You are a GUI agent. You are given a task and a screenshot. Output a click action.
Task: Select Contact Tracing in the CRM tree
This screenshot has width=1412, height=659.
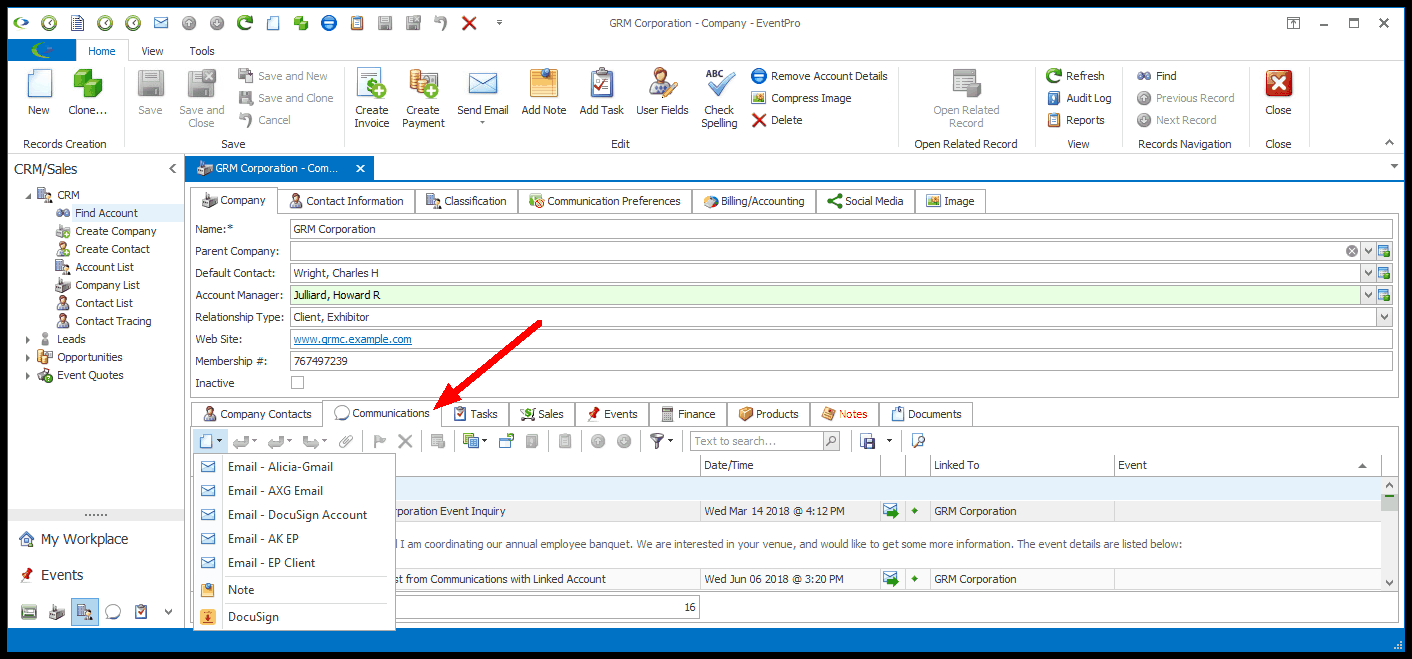(x=113, y=321)
